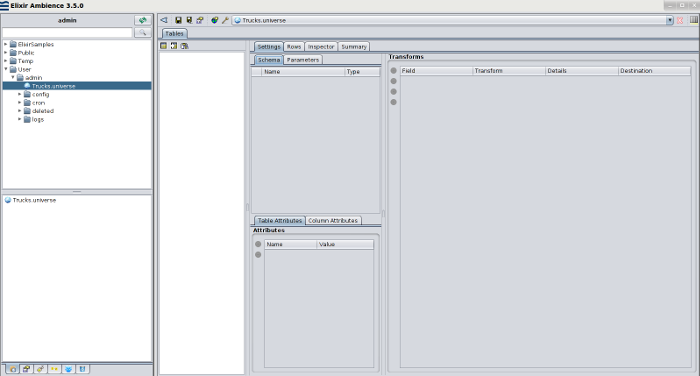Click the Trucks.universe address field

click(450, 20)
